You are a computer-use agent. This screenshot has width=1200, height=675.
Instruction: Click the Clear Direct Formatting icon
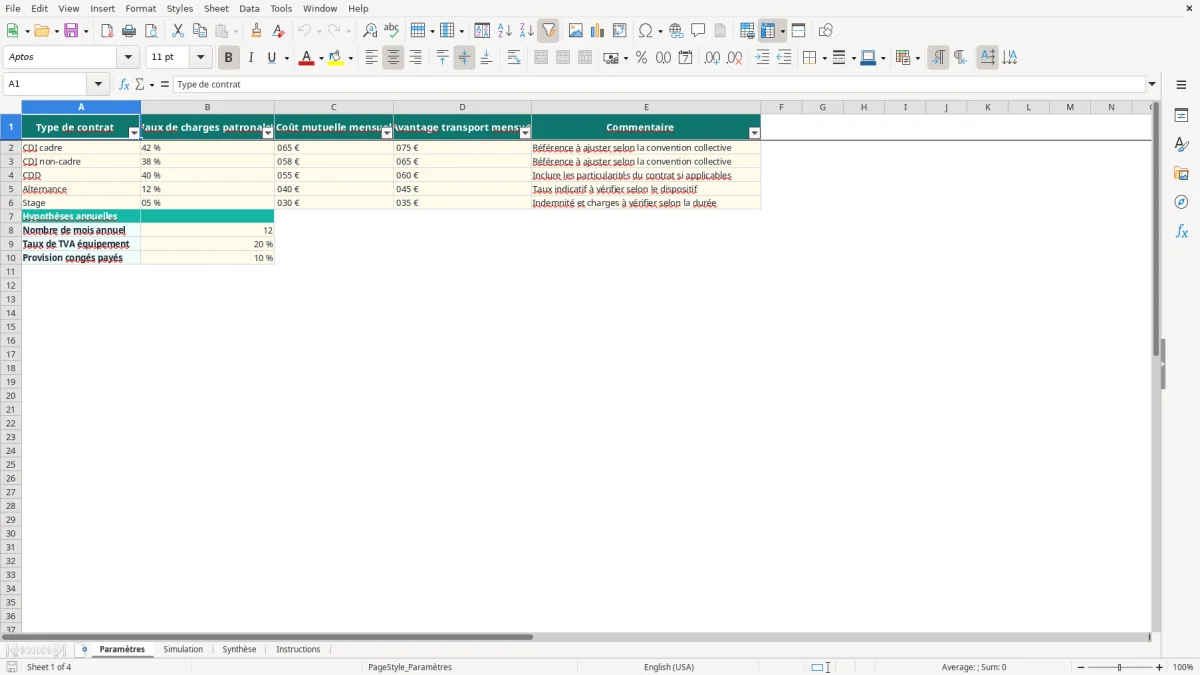(279, 31)
